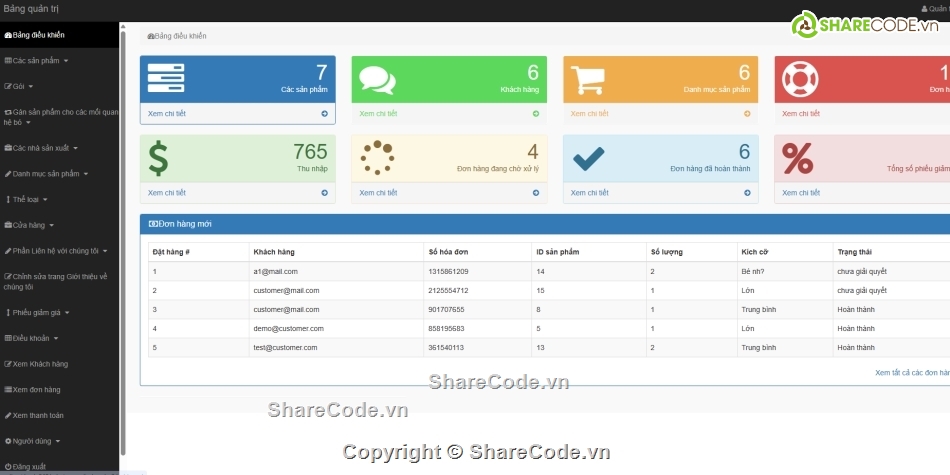Click Xem chi tiết under coupon total card
The height and width of the screenshot is (475, 950).
click(801, 193)
